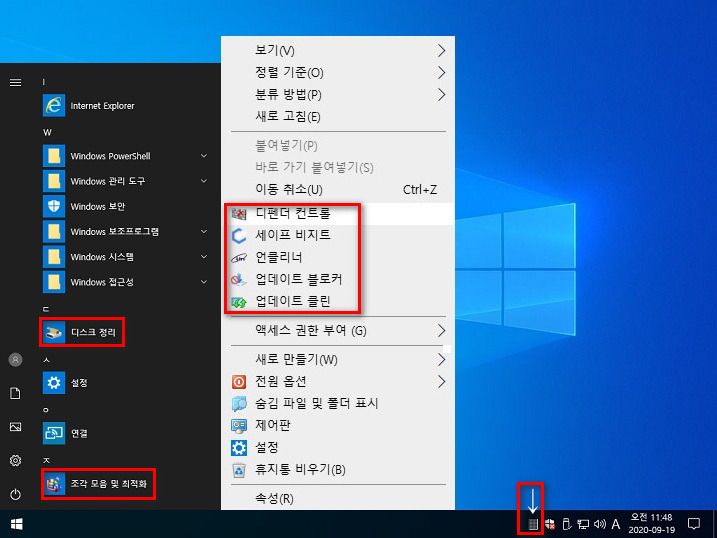
Task: Open 액세스 권한 부여 (G) submenu
Action: (x=338, y=330)
